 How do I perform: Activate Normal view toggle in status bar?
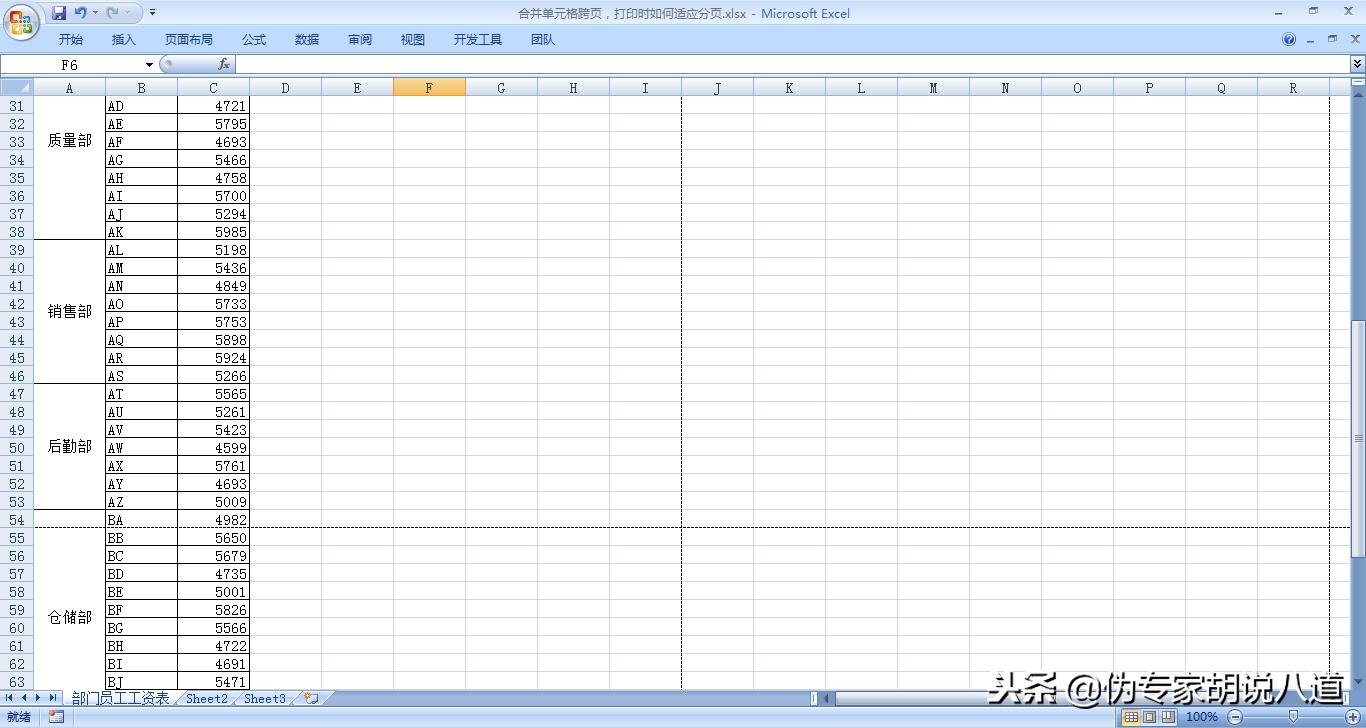click(1133, 717)
